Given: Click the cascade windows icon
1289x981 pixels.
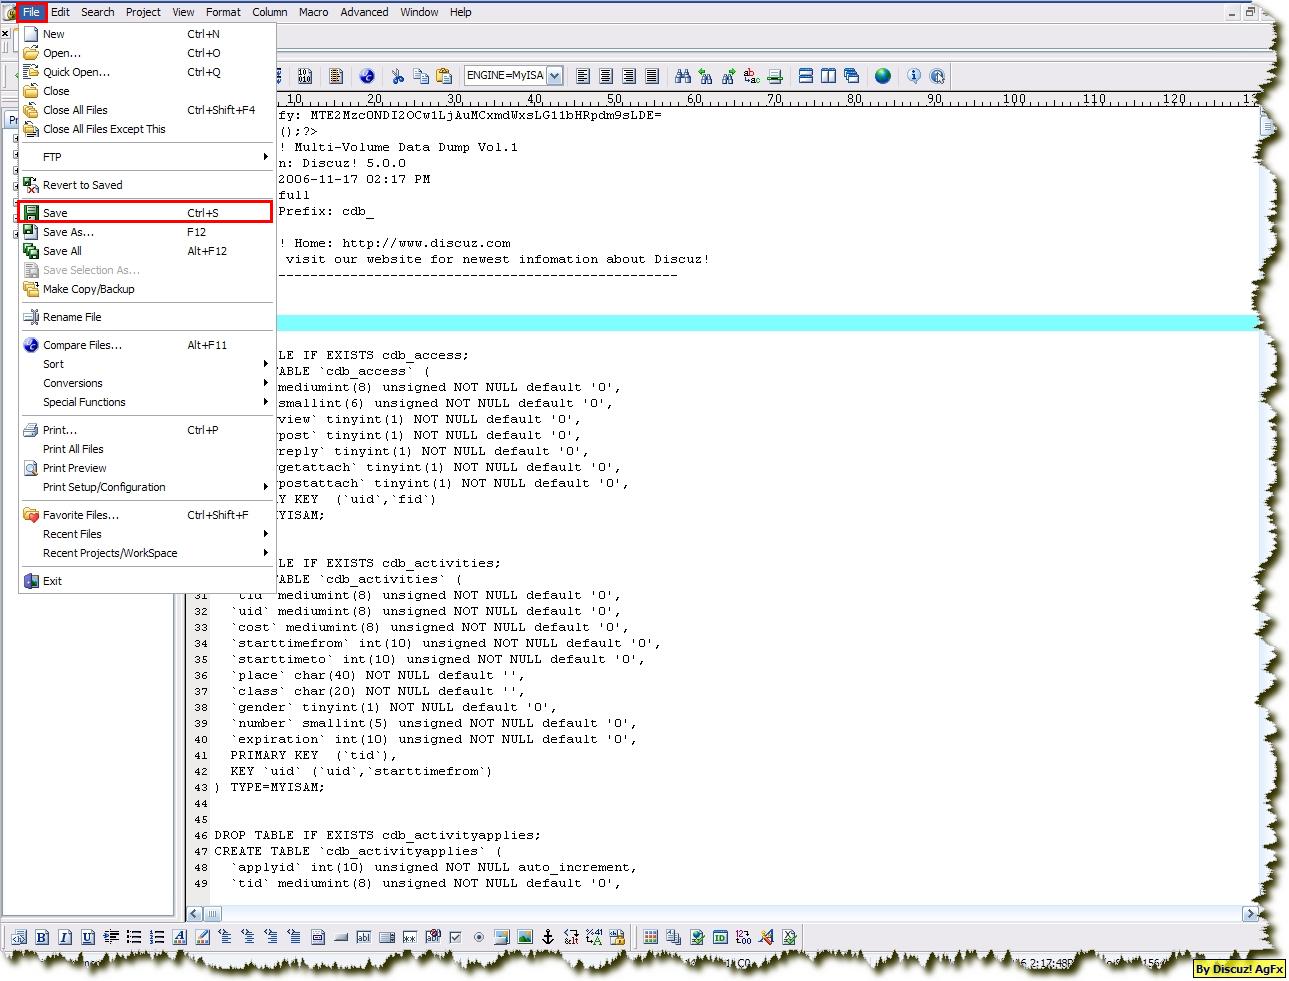Looking at the screenshot, I should pyautogui.click(x=851, y=76).
